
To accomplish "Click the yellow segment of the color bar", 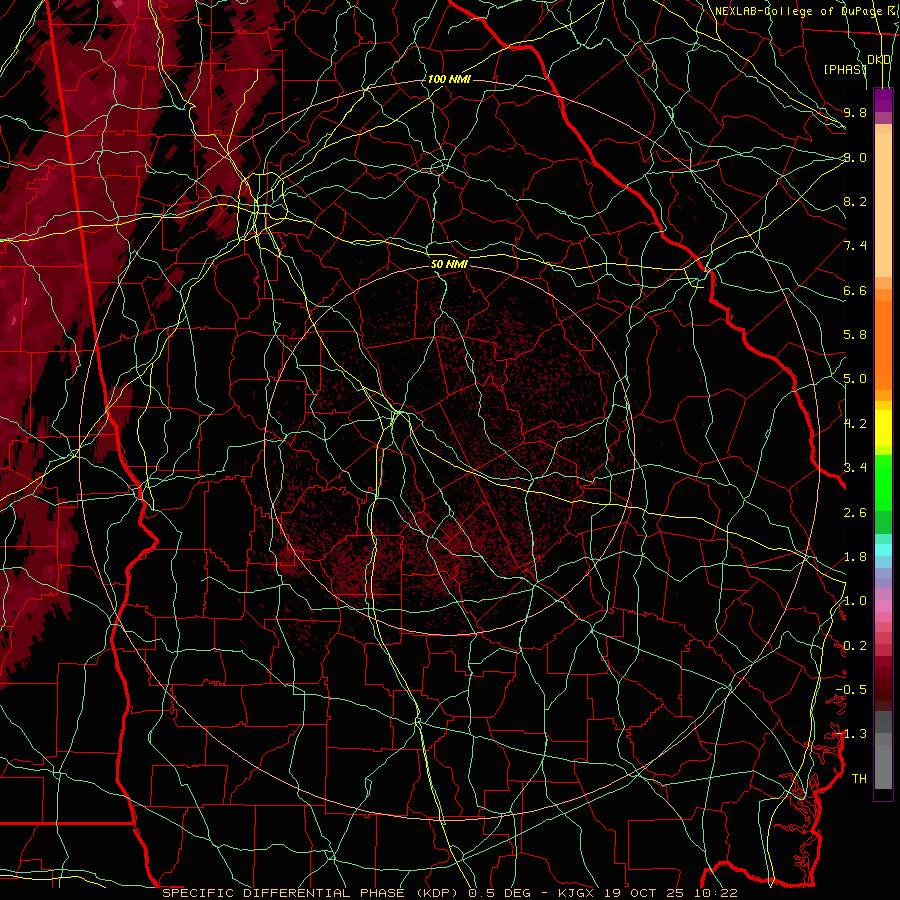I will coord(883,428).
